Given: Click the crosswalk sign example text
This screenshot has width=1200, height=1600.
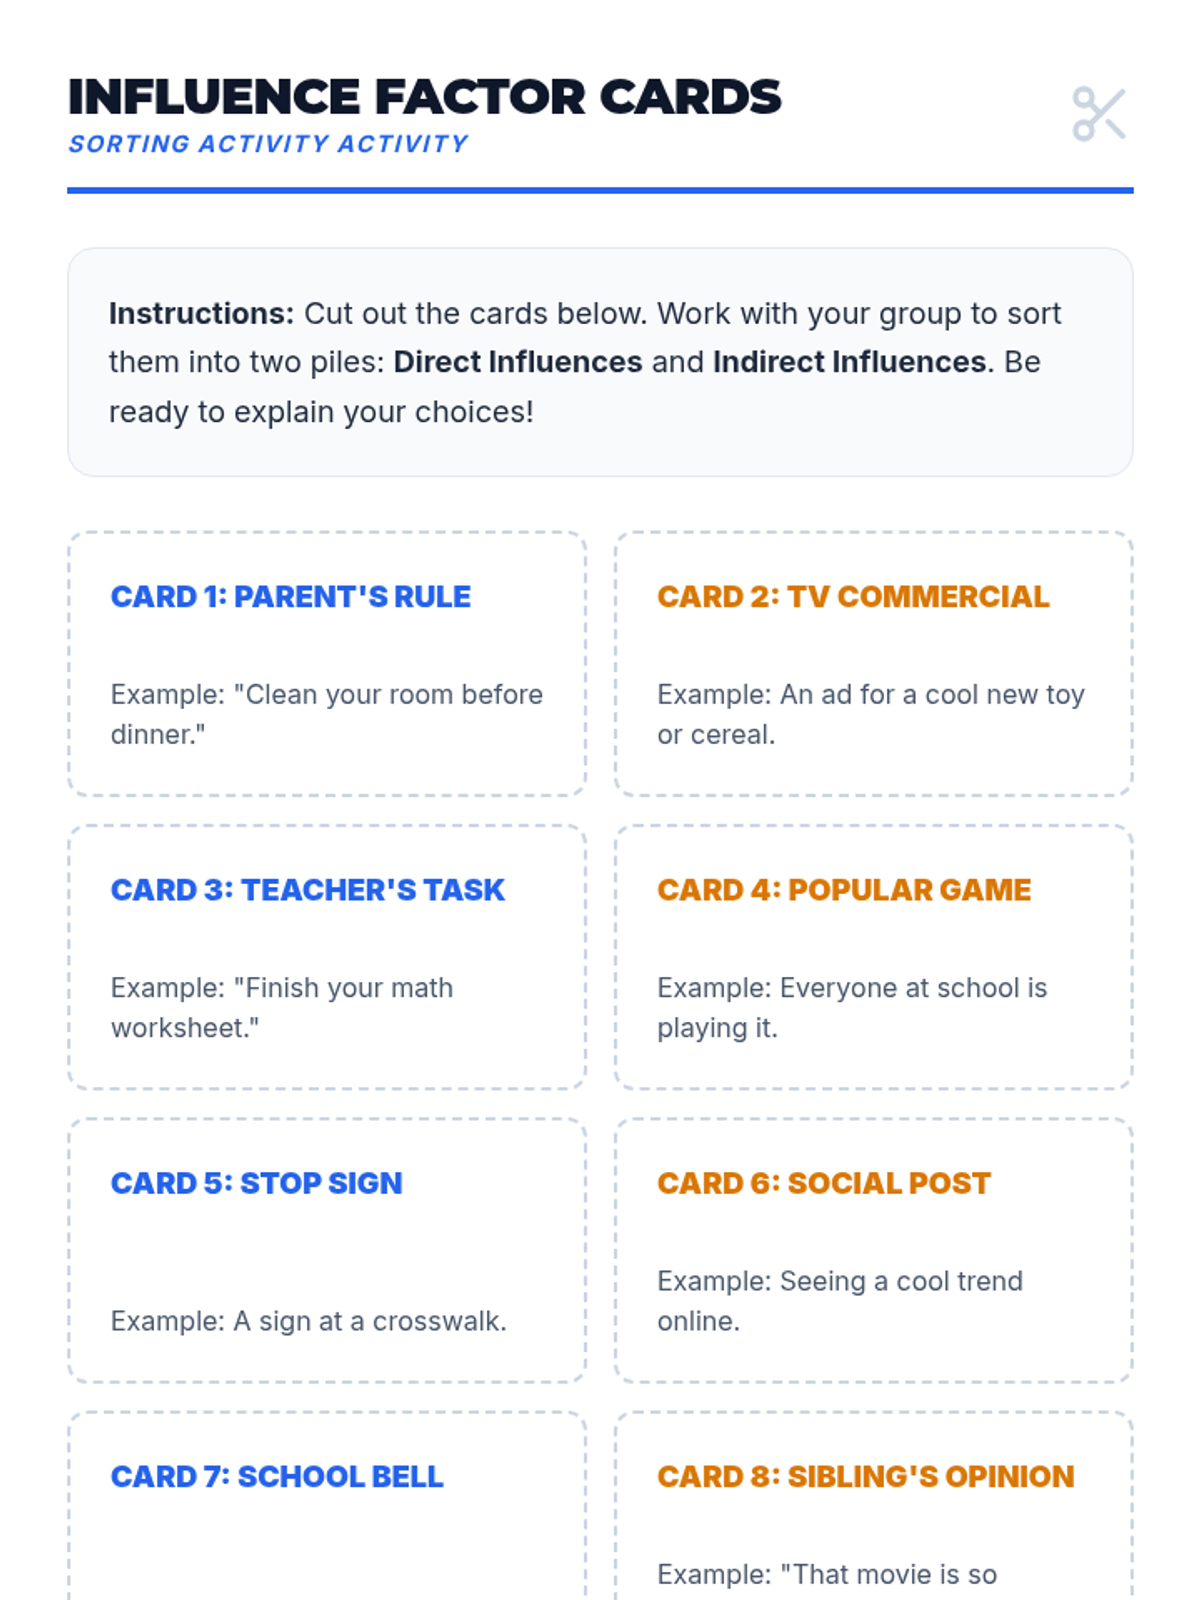Looking at the screenshot, I should pyautogui.click(x=308, y=1321).
